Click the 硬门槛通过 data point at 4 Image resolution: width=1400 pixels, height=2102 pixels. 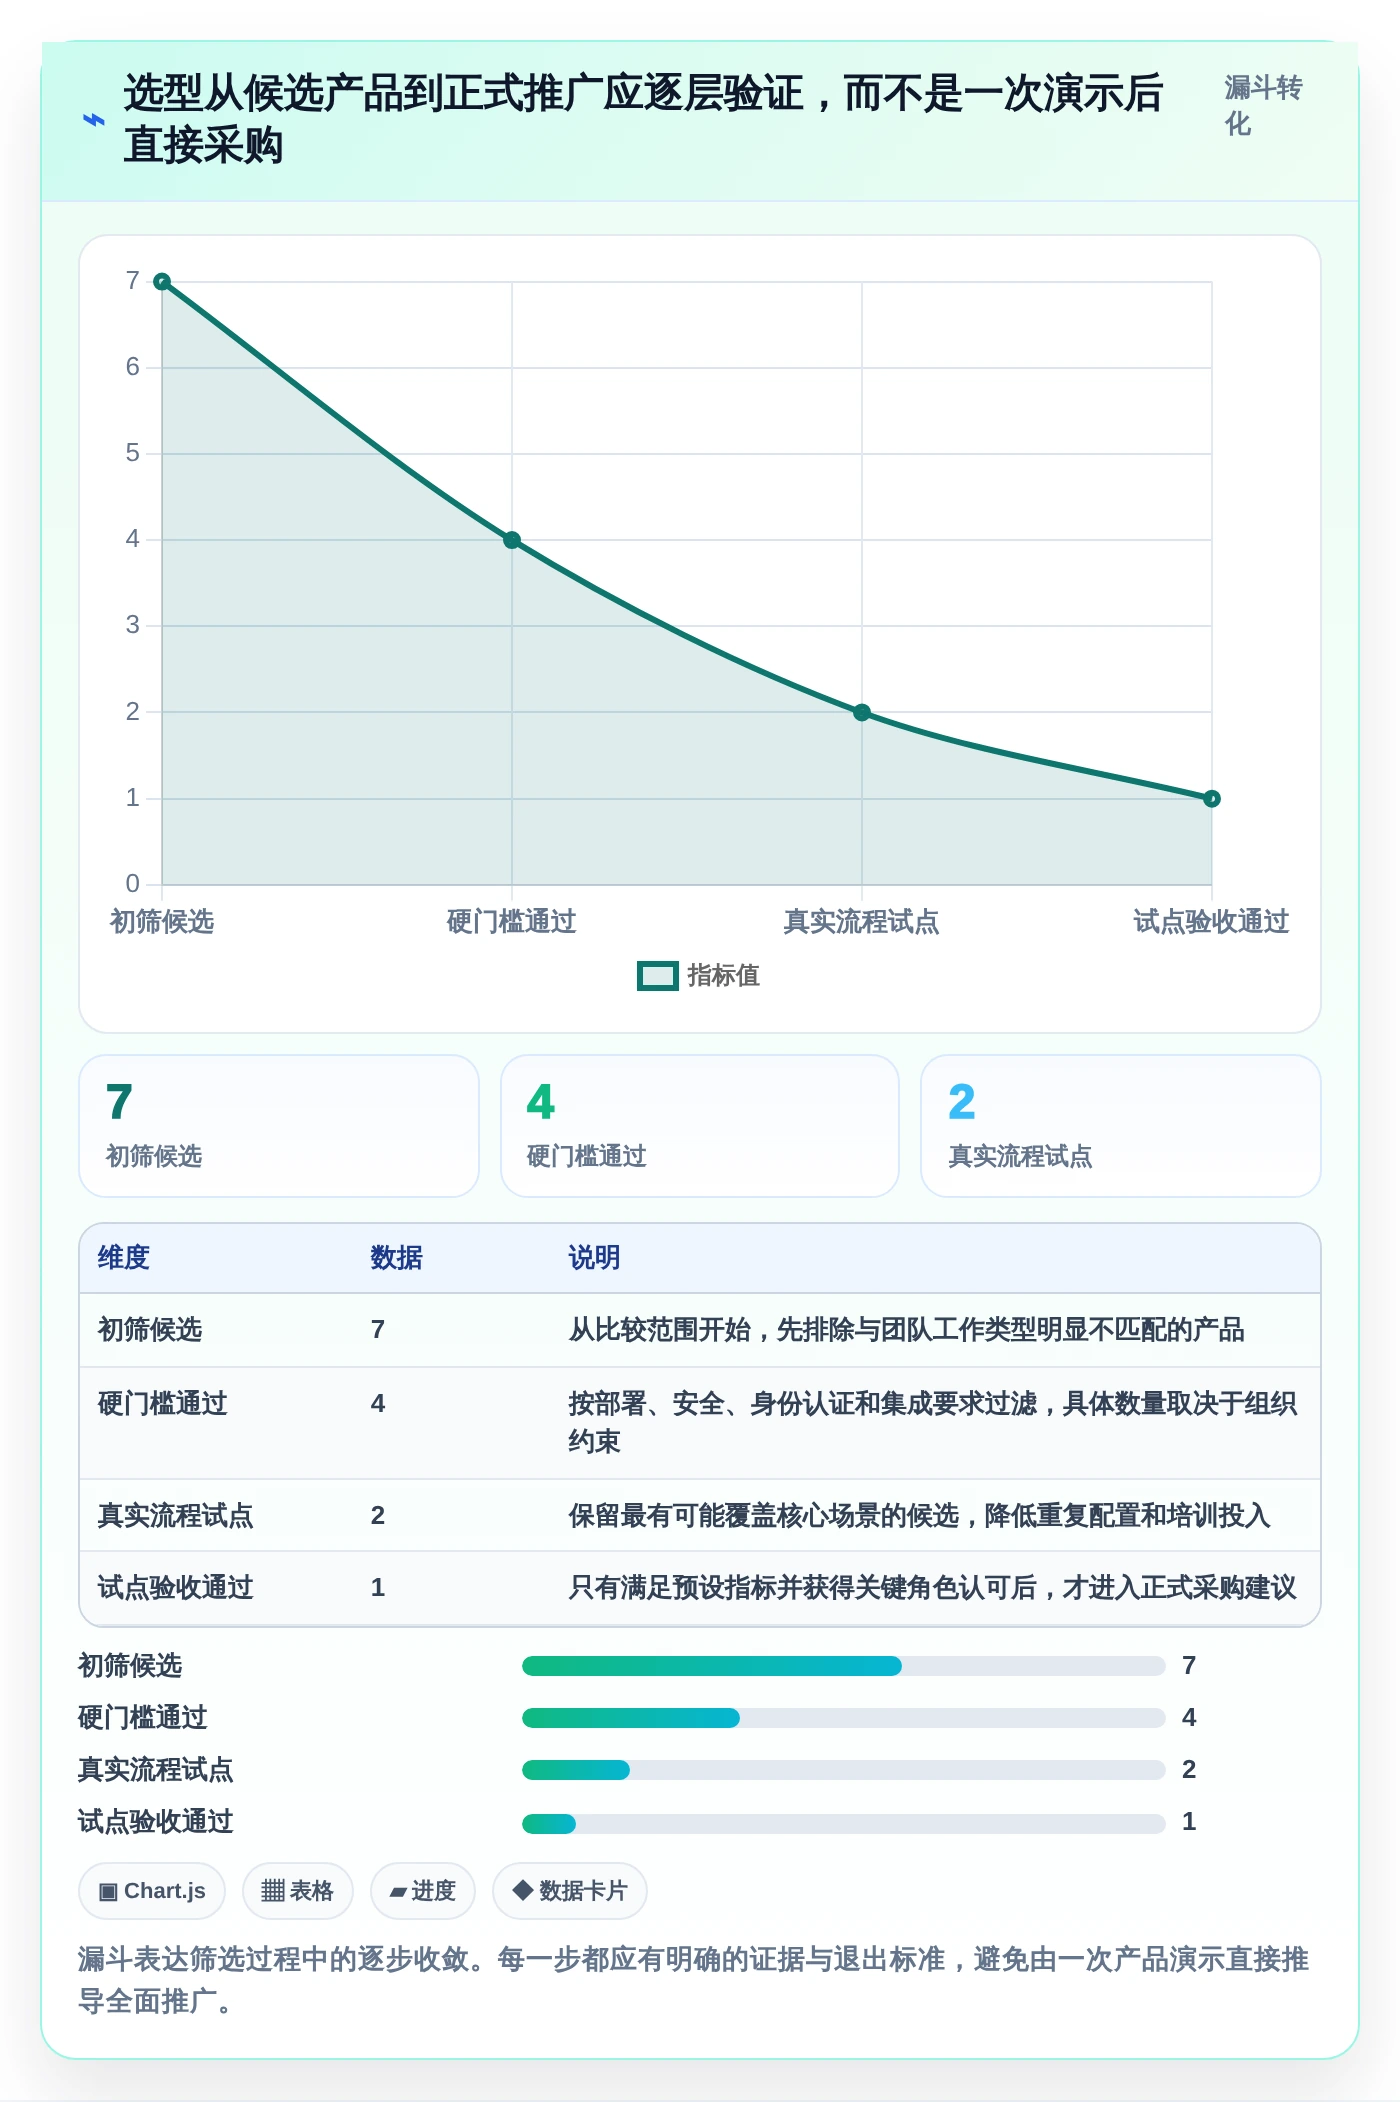point(512,540)
